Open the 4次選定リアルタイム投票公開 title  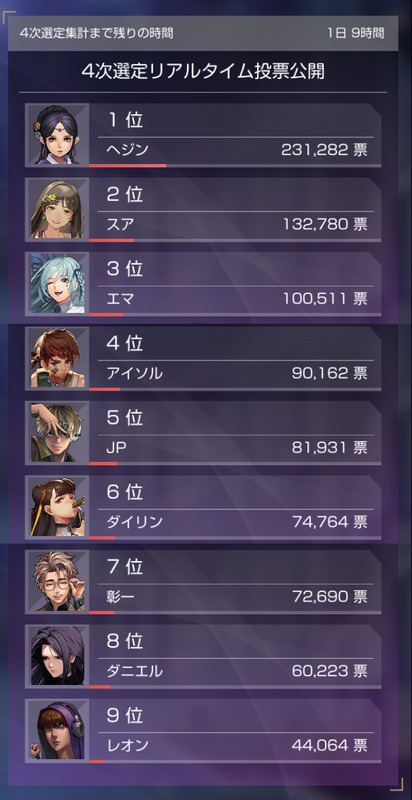(x=203, y=72)
